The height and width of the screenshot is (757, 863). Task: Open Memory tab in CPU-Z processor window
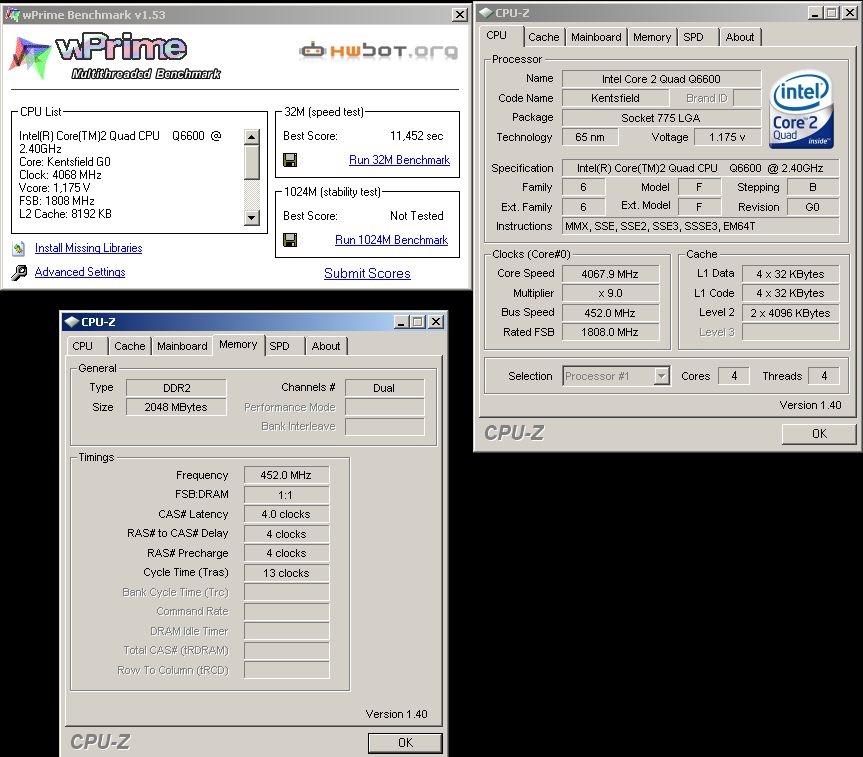652,37
